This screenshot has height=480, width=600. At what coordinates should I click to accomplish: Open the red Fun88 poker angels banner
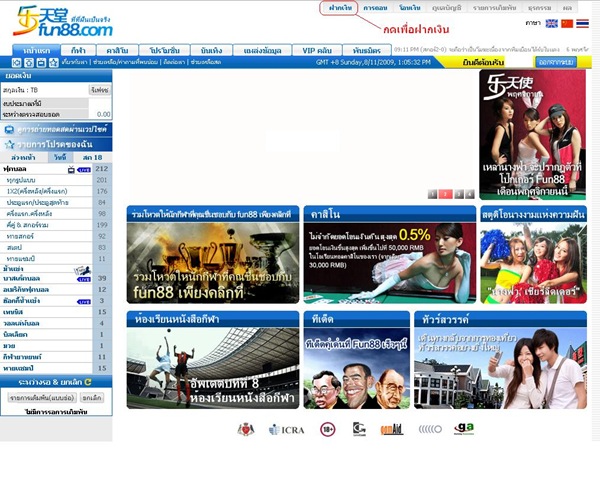tap(532, 134)
